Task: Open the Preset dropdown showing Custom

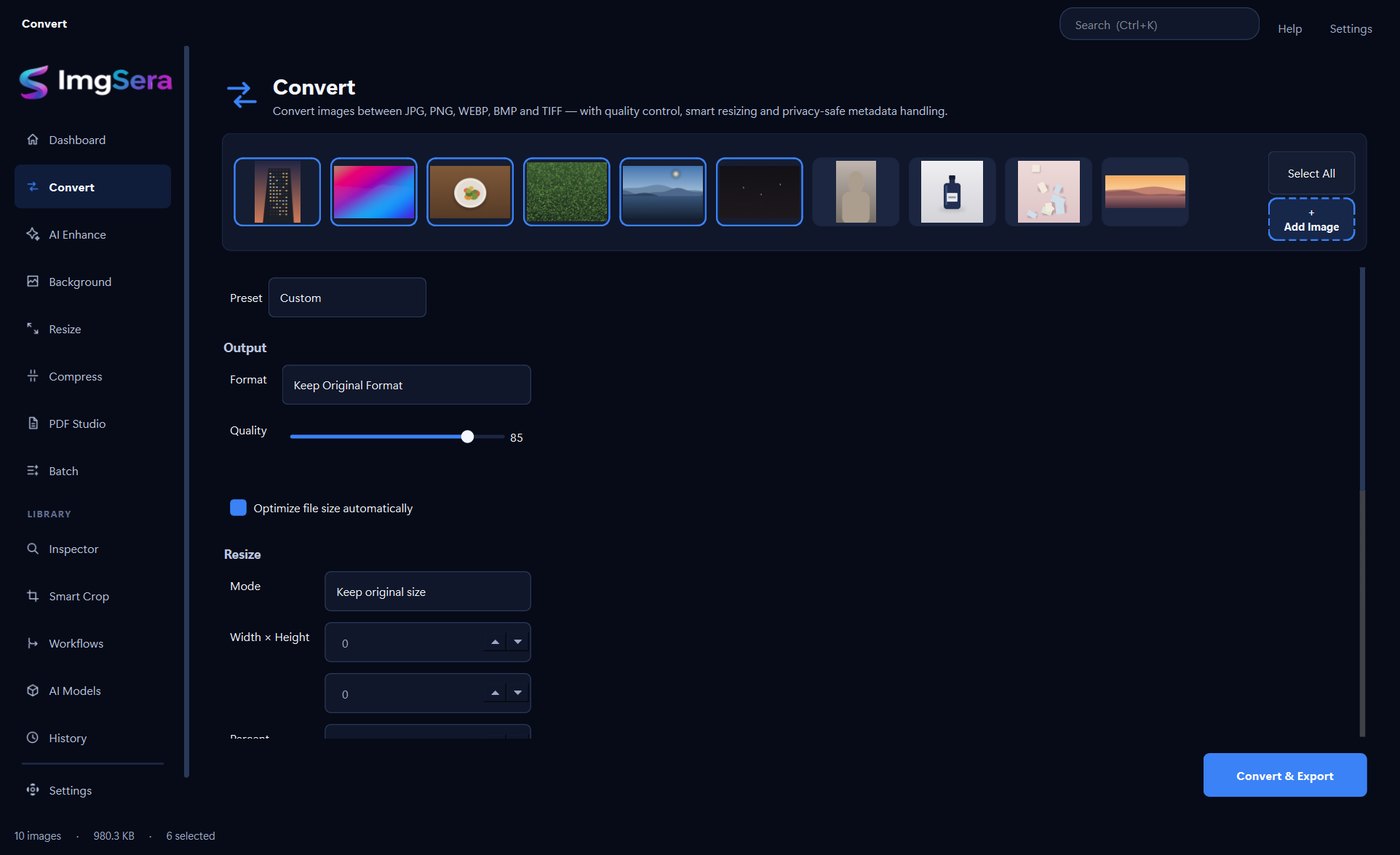Action: [x=347, y=298]
